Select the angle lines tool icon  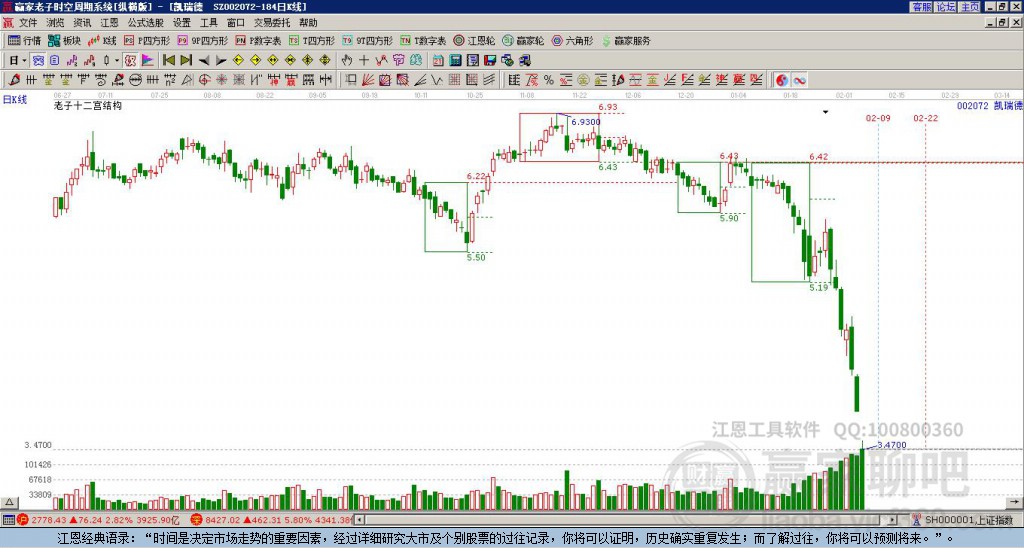(x=420, y=80)
